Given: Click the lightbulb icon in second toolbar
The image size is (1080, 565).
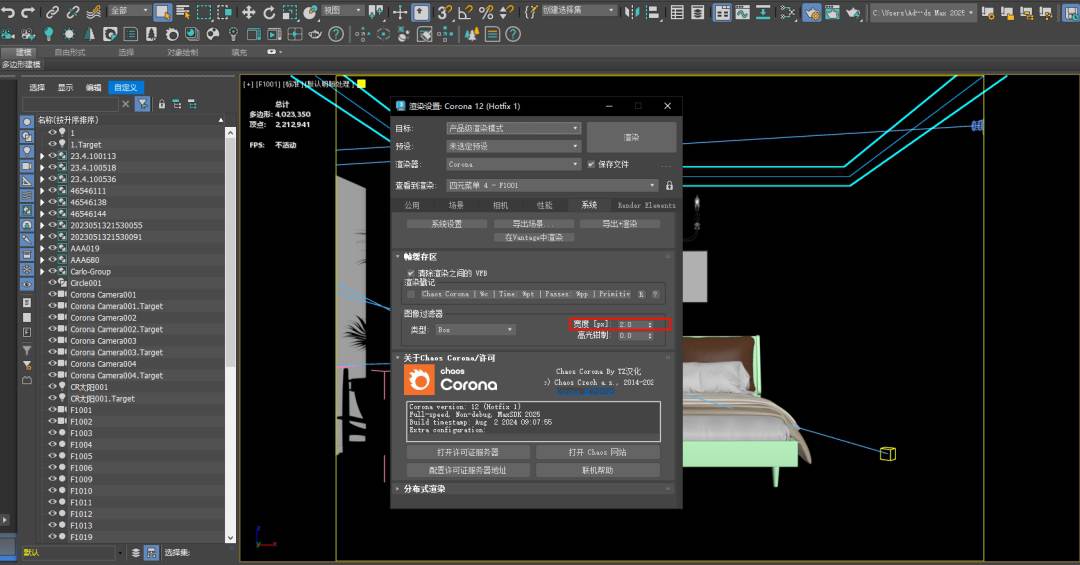Looking at the screenshot, I should click(48, 34).
